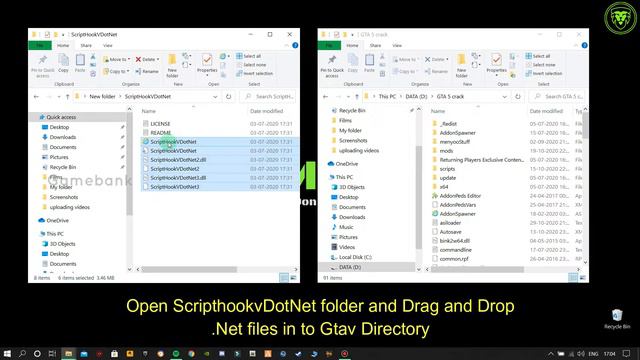Viewport: 640px width, 360px height.
Task: Open Delete dropdown in ScriptHookVDotNet window
Action: (147, 60)
